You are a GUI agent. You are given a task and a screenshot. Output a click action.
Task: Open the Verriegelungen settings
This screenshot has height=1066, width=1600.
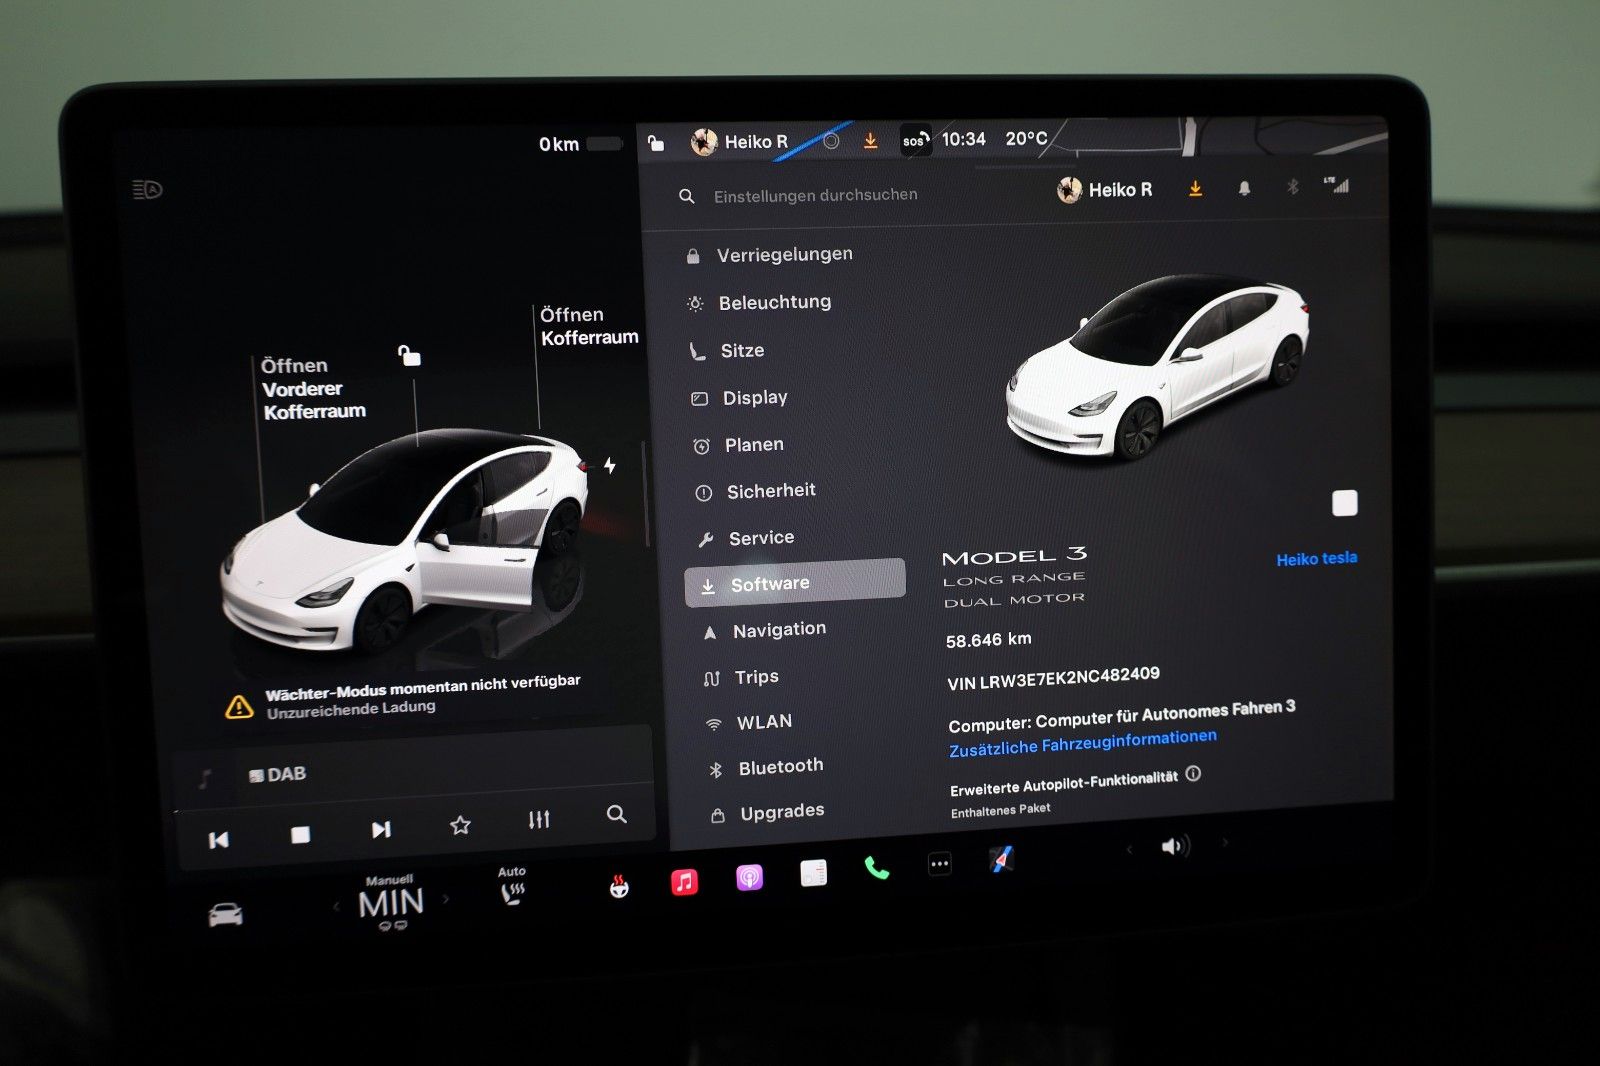coord(770,255)
